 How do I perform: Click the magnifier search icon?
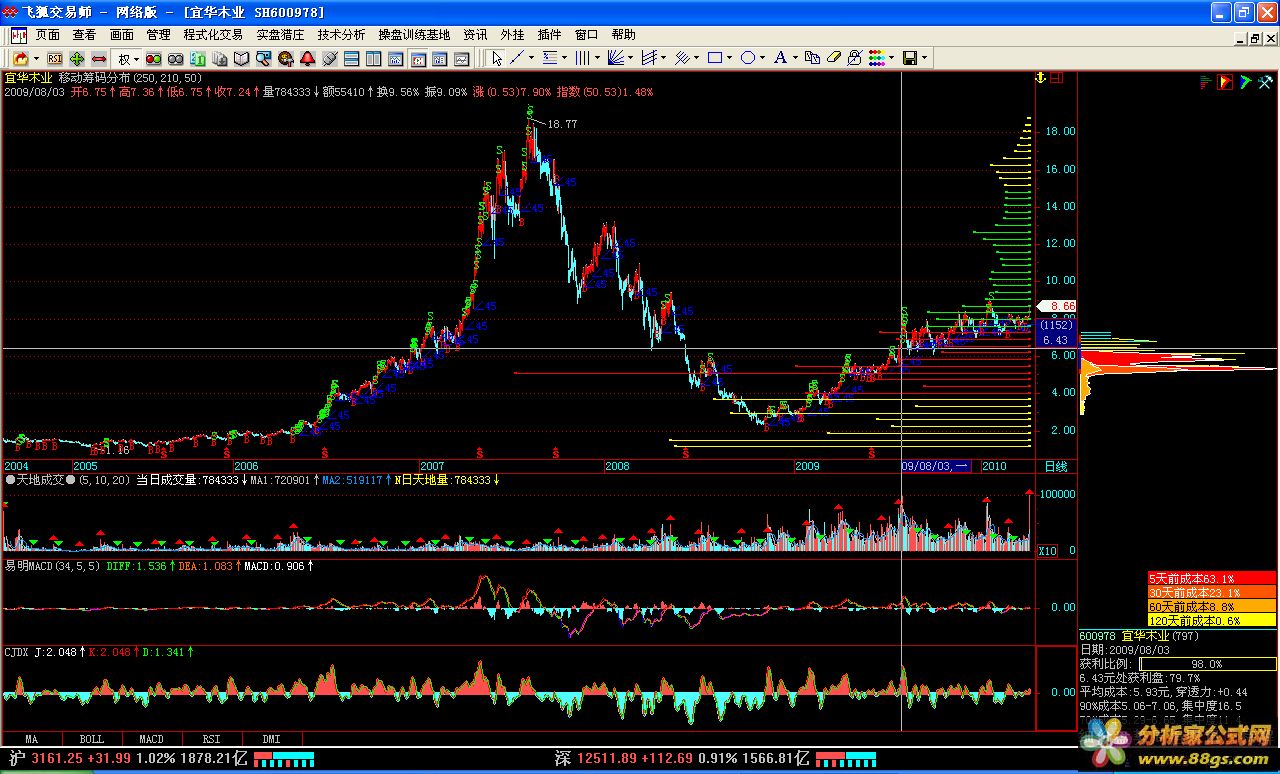(x=264, y=59)
